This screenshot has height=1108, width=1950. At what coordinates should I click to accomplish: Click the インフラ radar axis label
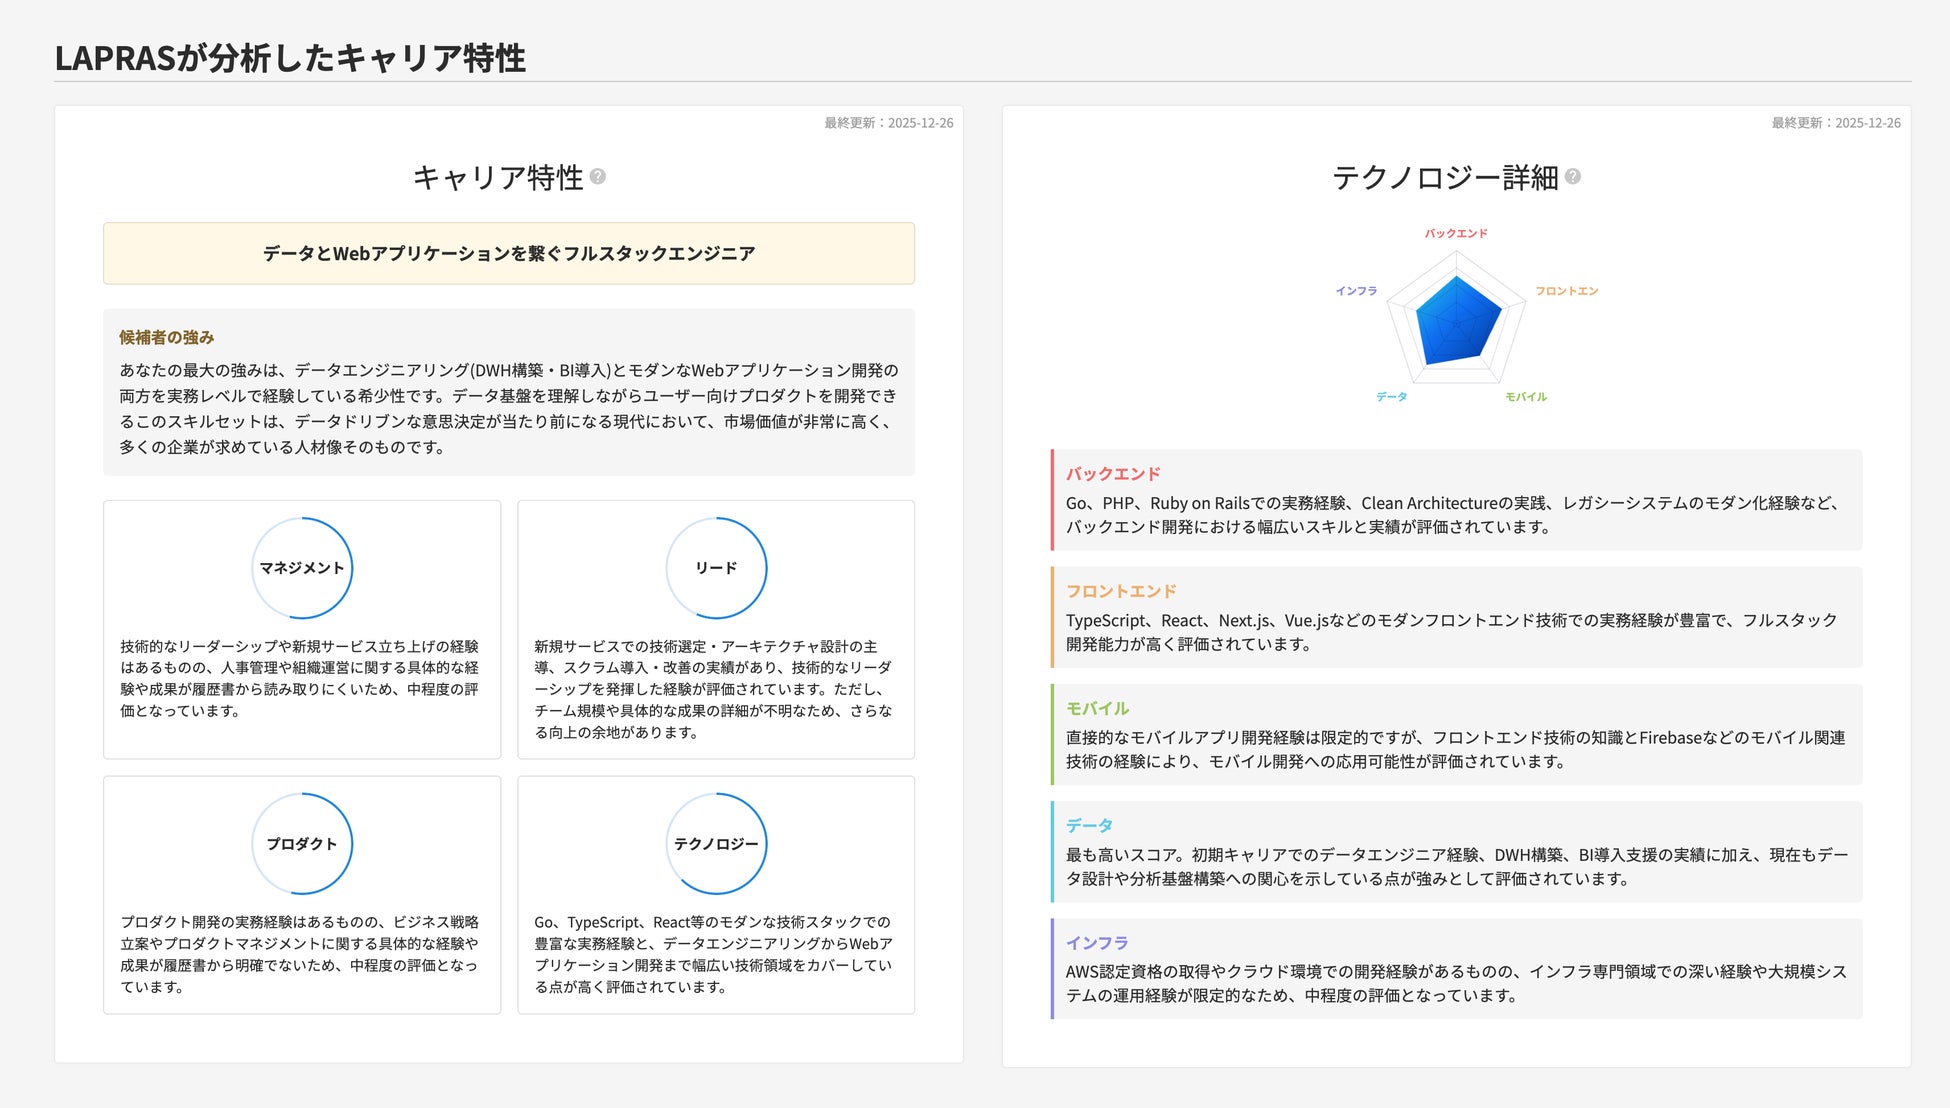pyautogui.click(x=1356, y=291)
